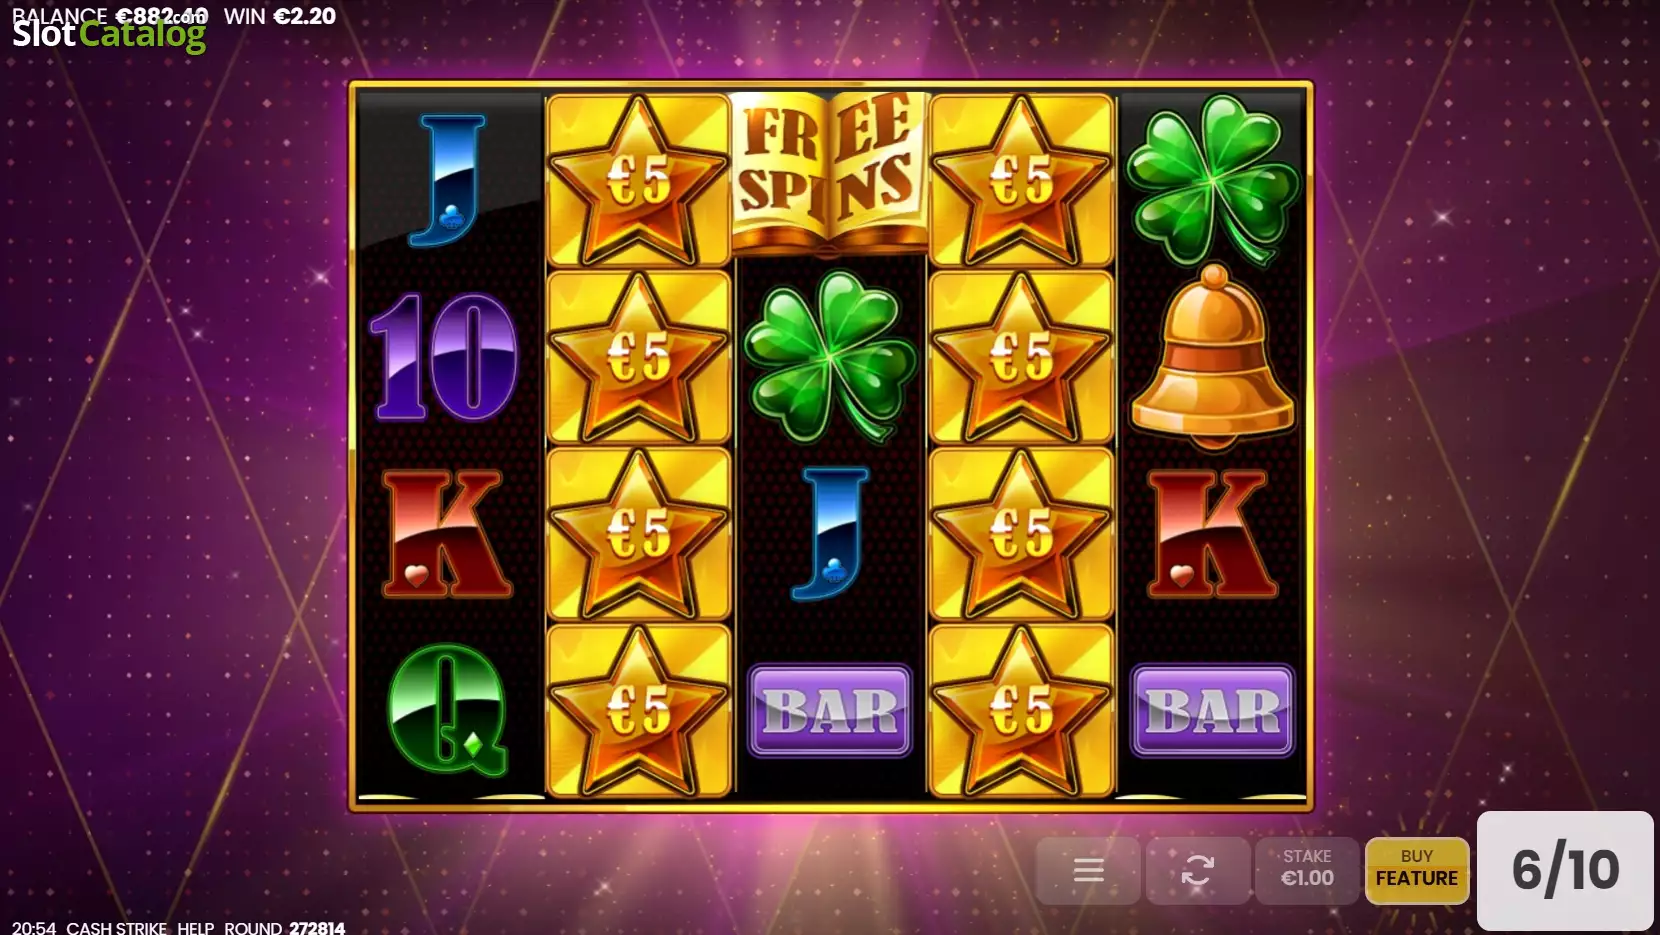Click the red K on first reel
1660x935 pixels.
click(445, 534)
